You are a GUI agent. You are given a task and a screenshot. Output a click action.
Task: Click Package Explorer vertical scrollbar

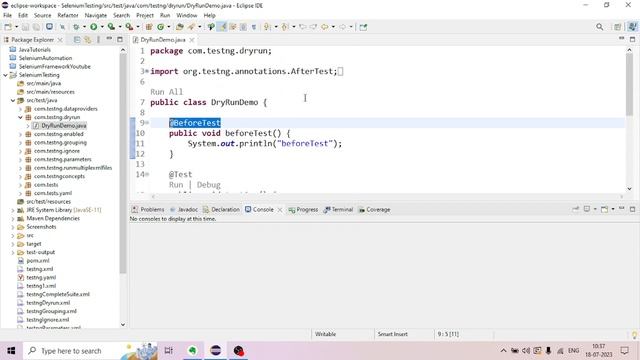click(123, 163)
